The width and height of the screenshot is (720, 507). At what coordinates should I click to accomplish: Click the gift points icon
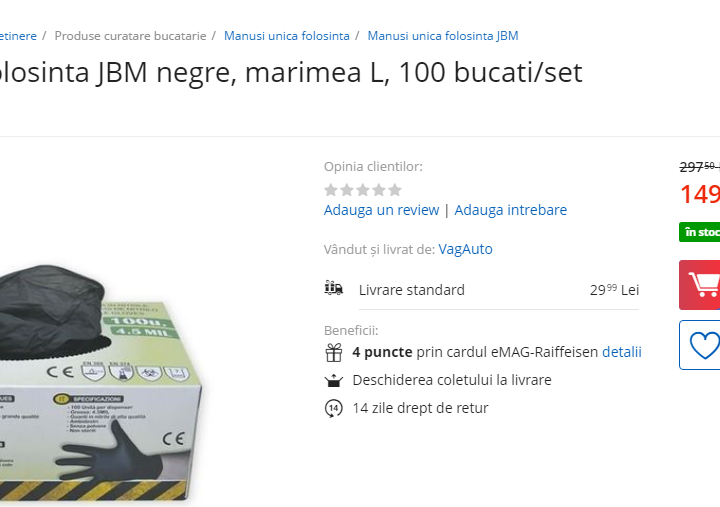[334, 353]
